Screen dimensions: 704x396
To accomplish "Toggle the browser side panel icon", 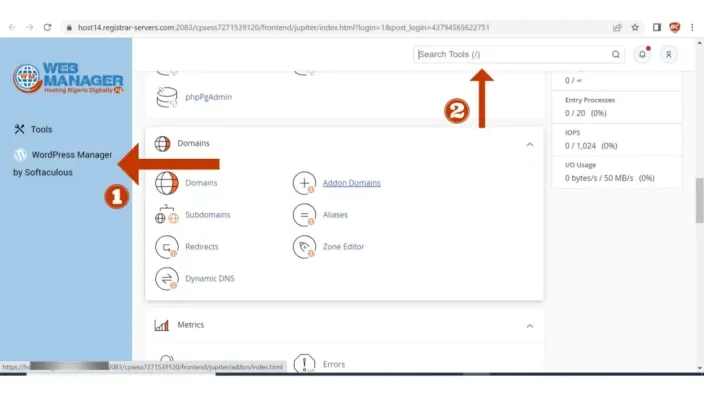I will pyautogui.click(x=657, y=27).
